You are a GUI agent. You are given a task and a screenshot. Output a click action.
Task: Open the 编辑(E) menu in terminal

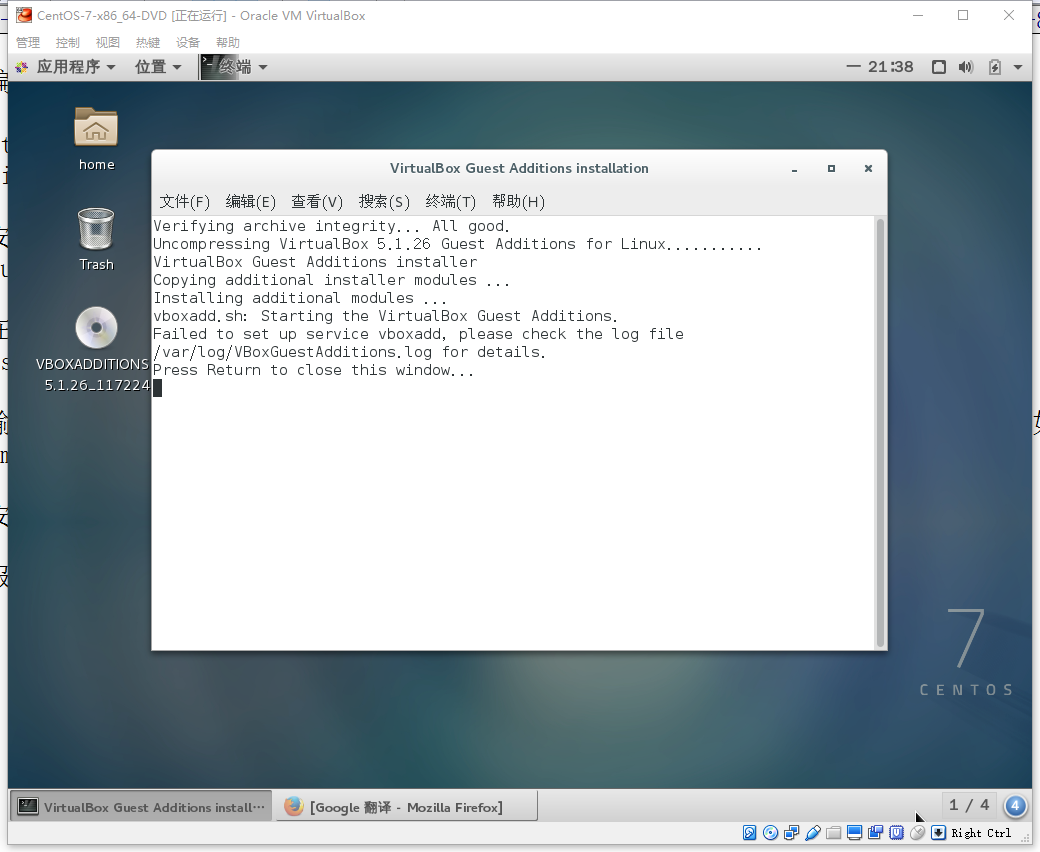(x=250, y=201)
